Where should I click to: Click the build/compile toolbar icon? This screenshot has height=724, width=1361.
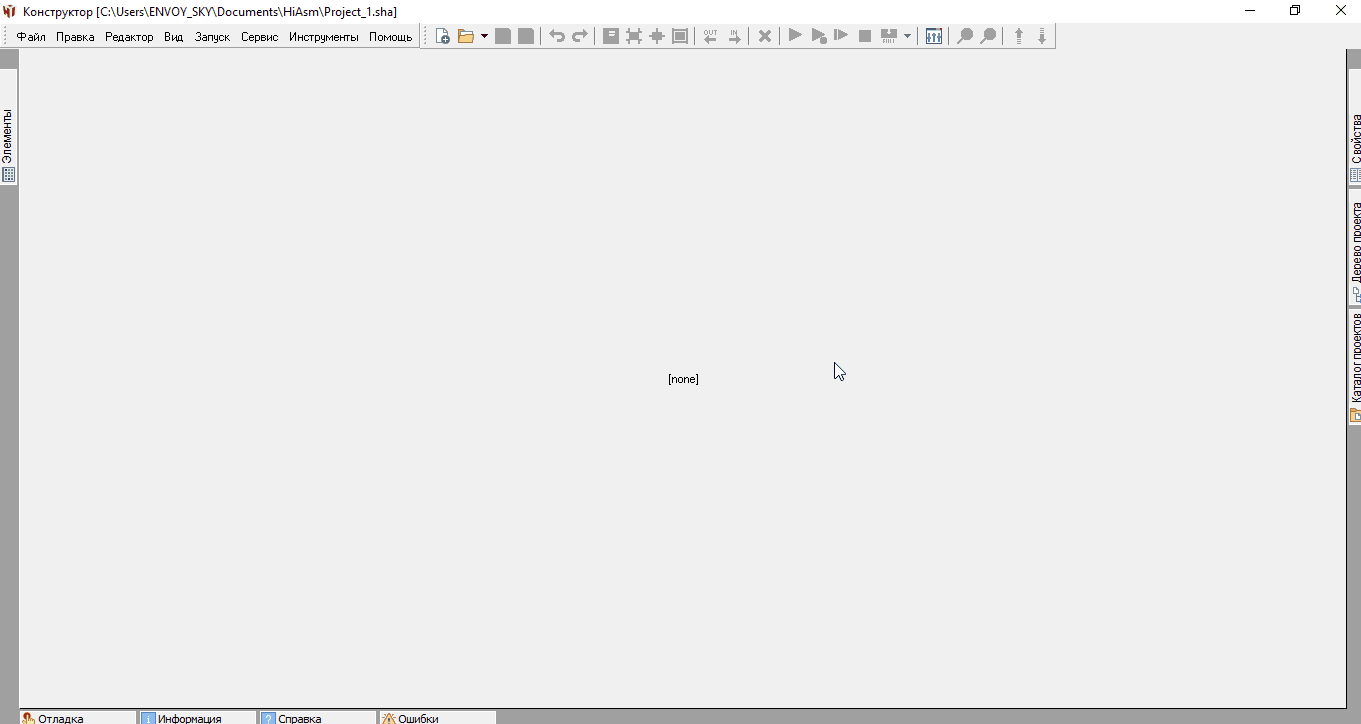(888, 36)
